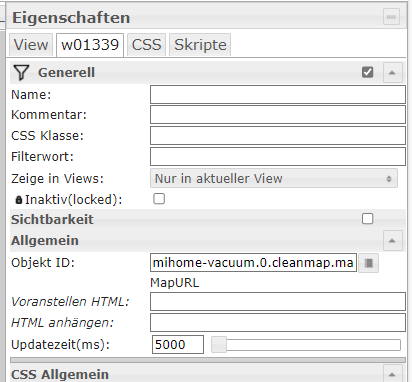This screenshot has width=412, height=382.
Task: Click the Voranstellen HTML input field
Action: pos(278,302)
